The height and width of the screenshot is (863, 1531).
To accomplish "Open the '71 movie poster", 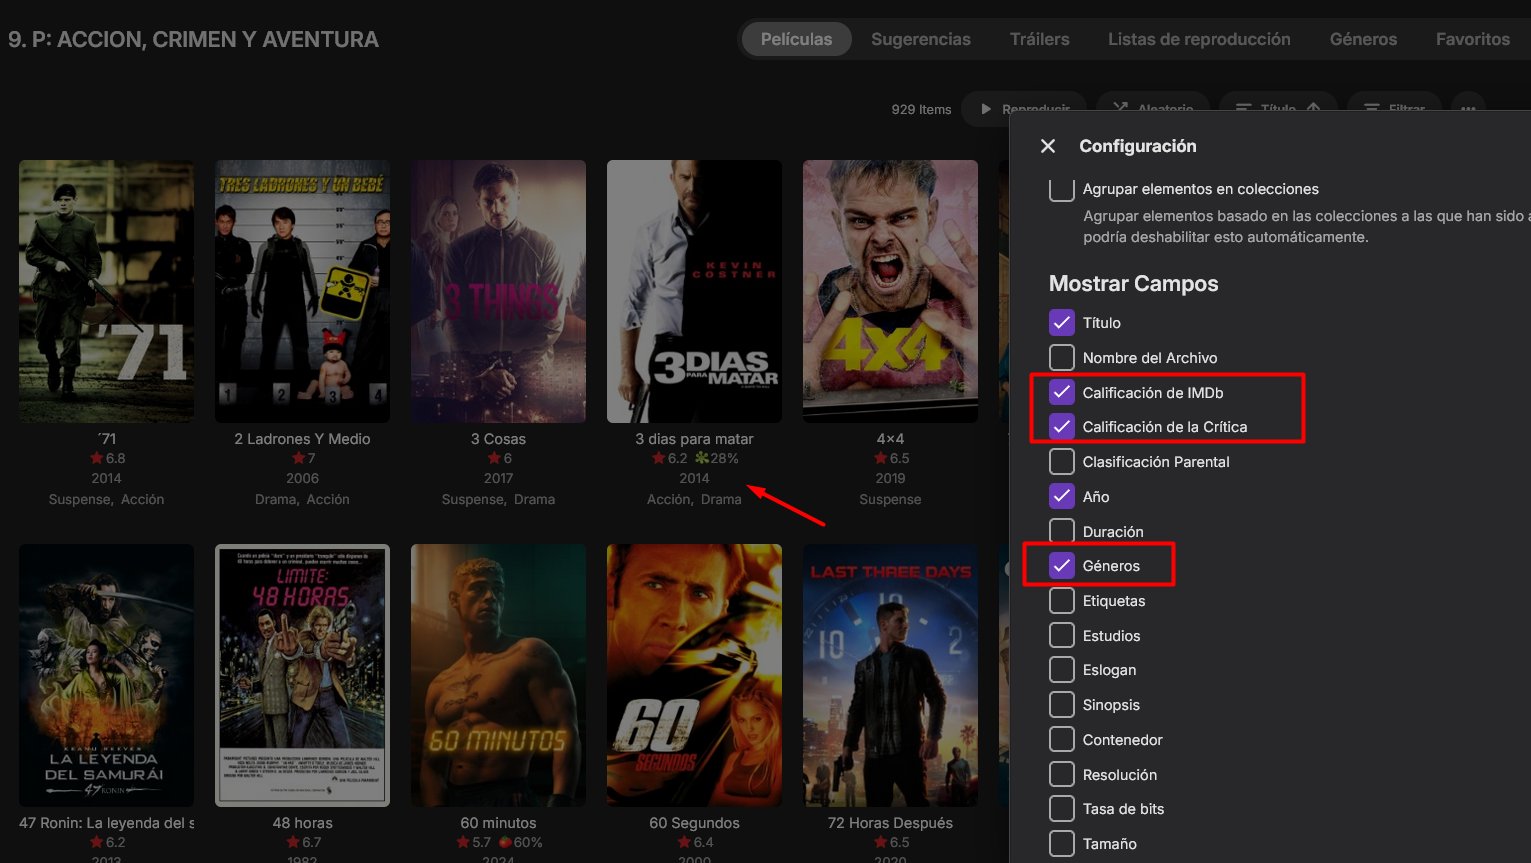I will (106, 291).
